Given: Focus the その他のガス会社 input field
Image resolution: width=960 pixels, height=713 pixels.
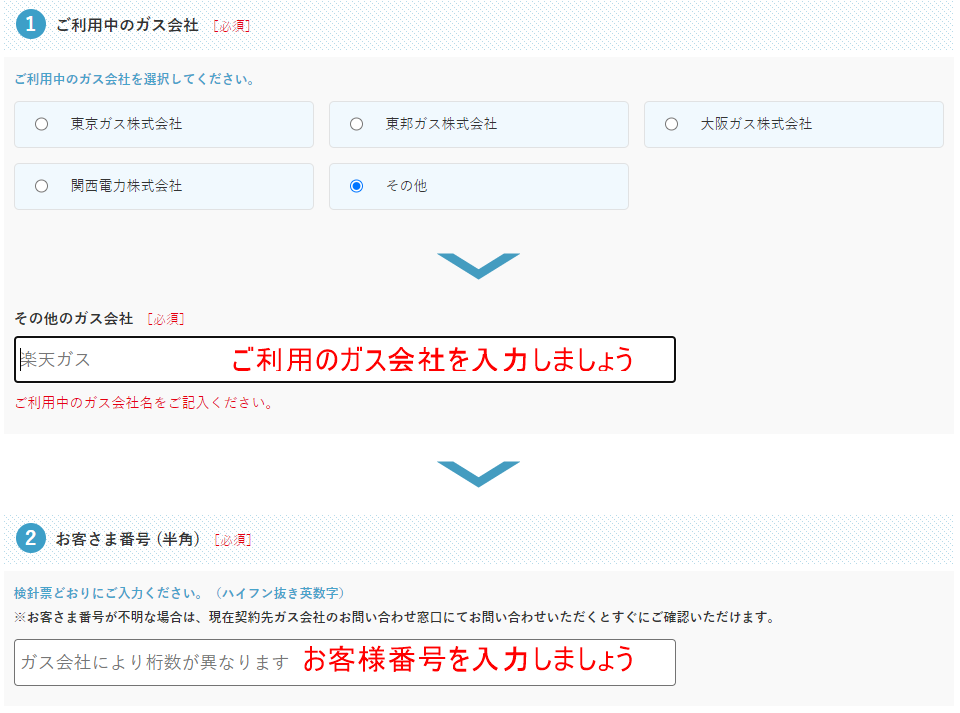Looking at the screenshot, I should point(345,359).
